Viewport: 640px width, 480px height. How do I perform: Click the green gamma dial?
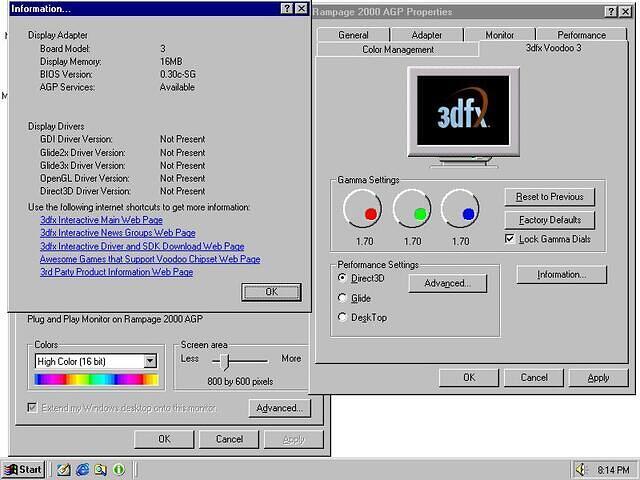(412, 210)
